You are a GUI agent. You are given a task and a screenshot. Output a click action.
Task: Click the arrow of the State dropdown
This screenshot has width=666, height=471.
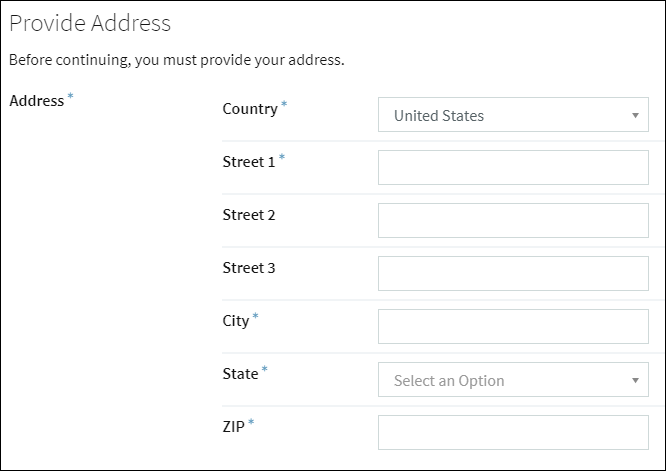(635, 381)
